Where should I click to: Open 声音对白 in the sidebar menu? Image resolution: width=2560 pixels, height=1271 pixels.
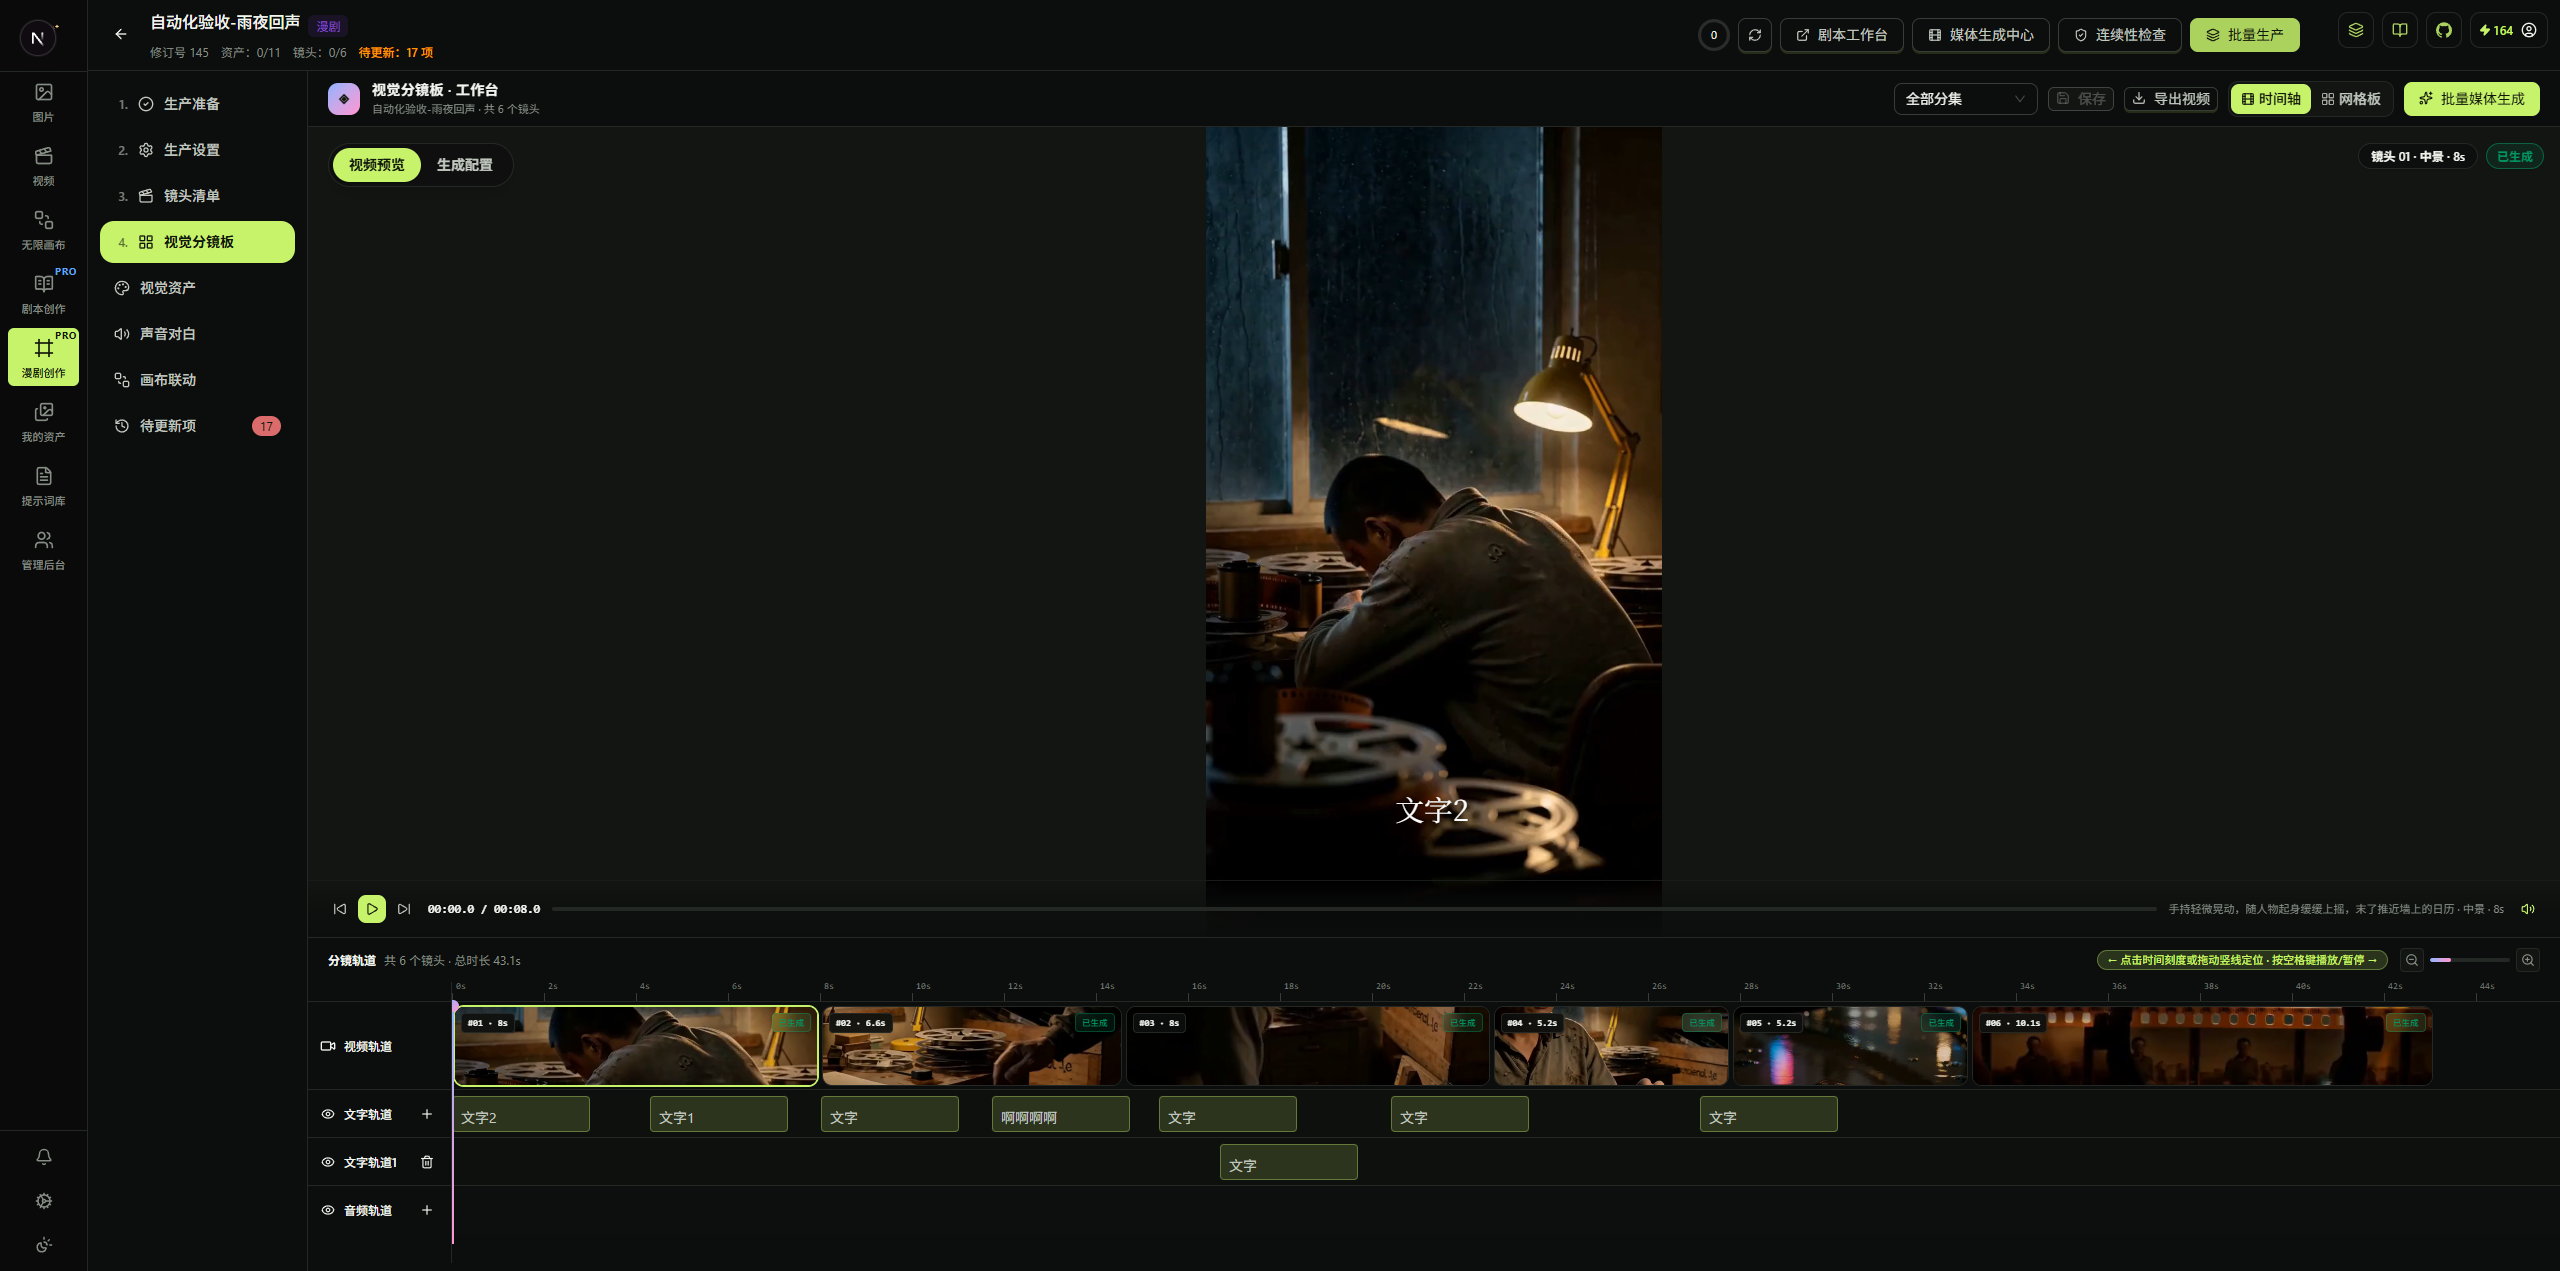tap(197, 334)
